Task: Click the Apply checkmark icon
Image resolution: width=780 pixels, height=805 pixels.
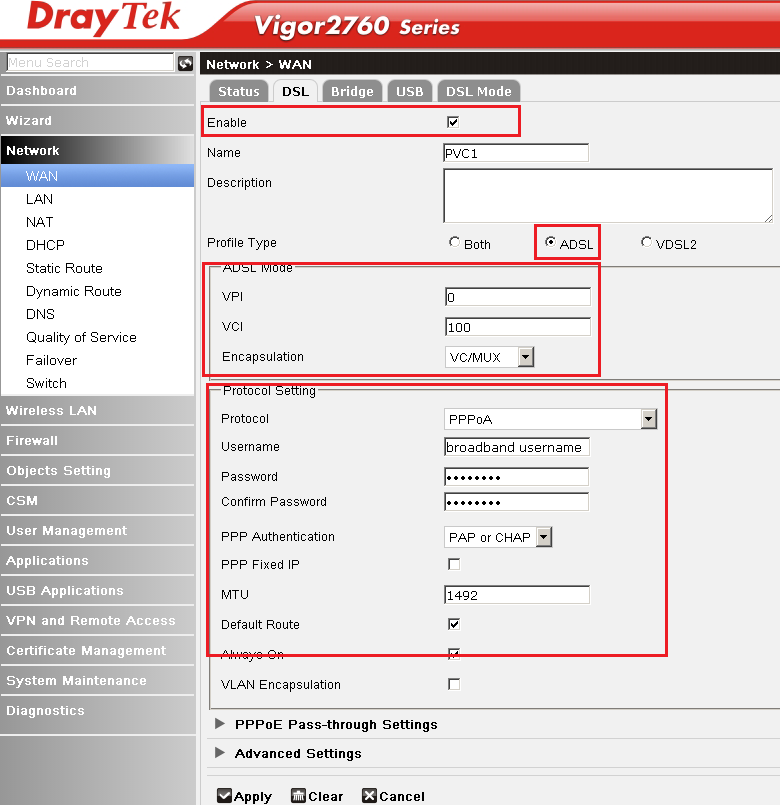Action: click(224, 796)
